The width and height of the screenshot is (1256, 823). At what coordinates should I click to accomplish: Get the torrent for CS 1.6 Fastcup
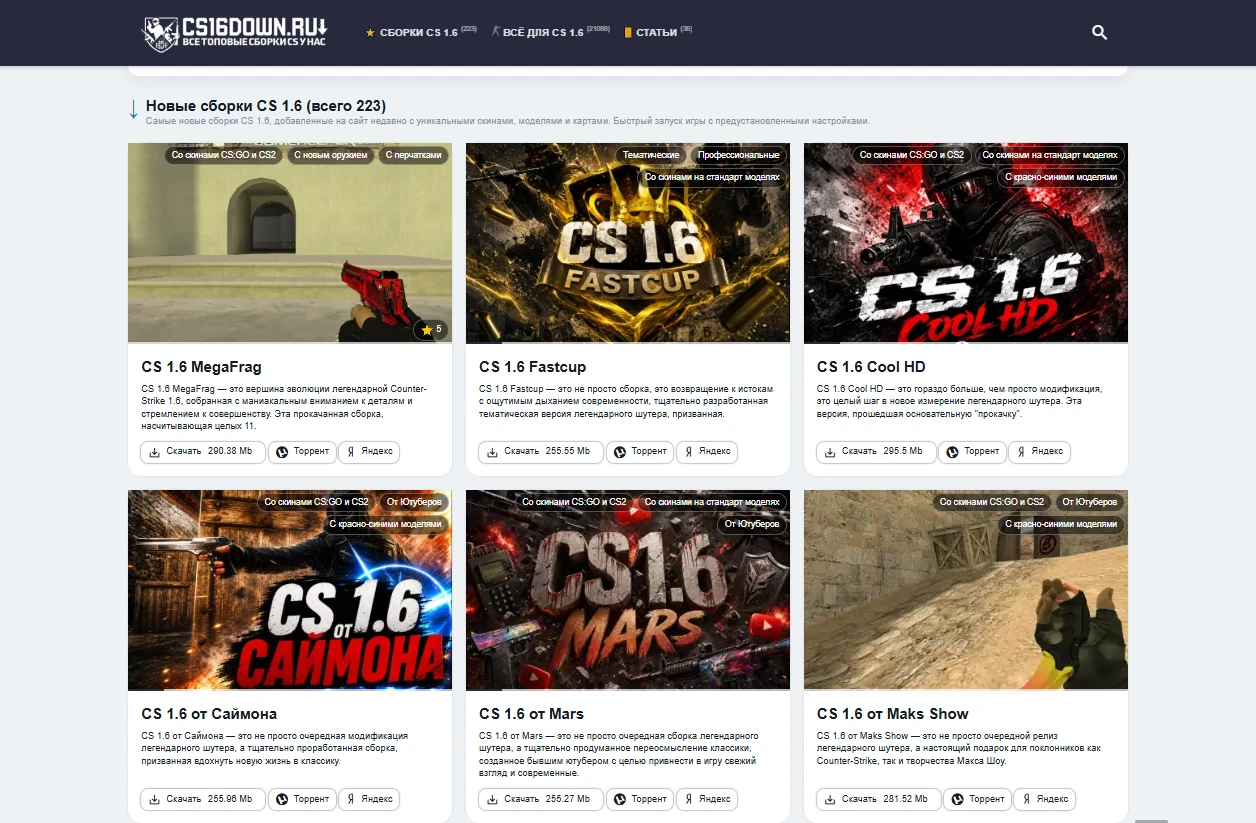(640, 452)
